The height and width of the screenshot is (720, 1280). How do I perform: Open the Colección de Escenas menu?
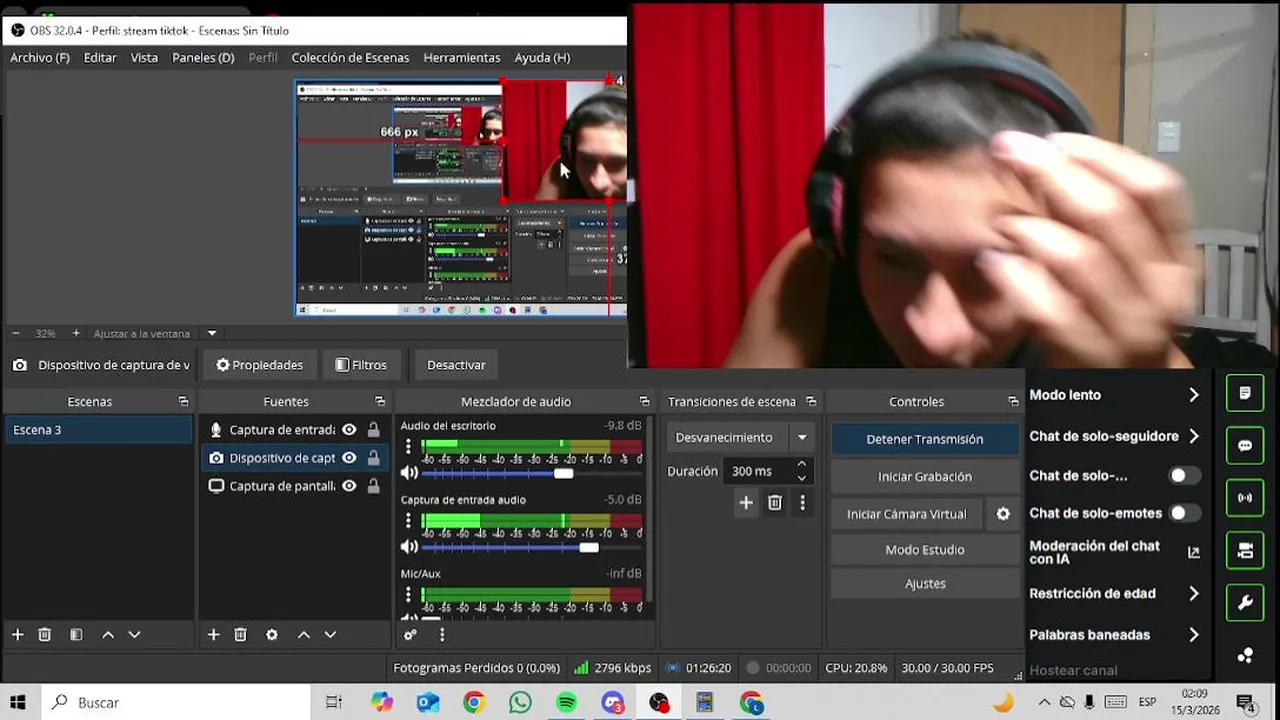tap(350, 58)
